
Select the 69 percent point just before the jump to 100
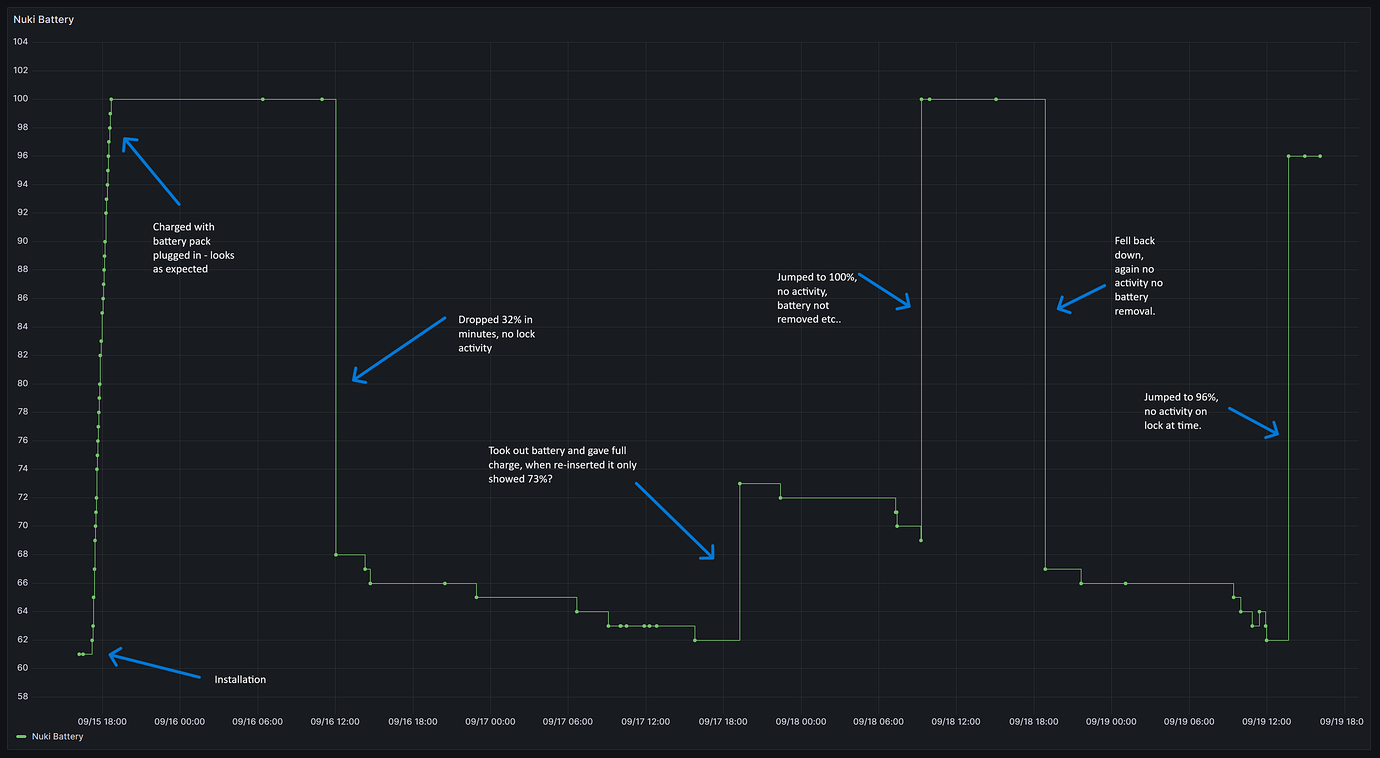[920, 540]
